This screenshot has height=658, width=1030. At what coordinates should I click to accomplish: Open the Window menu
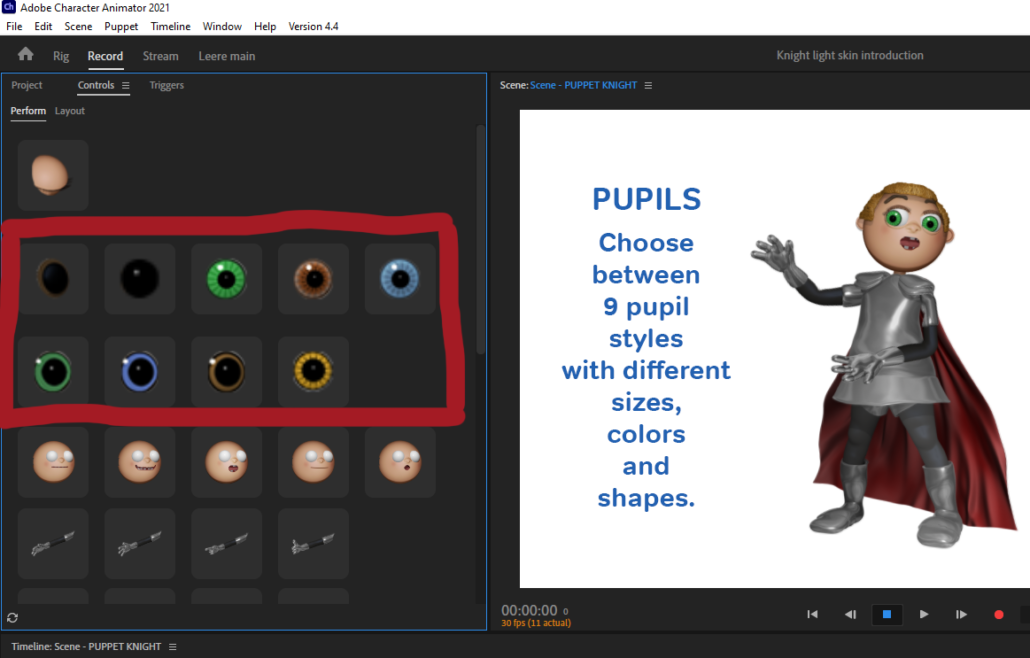(x=222, y=26)
